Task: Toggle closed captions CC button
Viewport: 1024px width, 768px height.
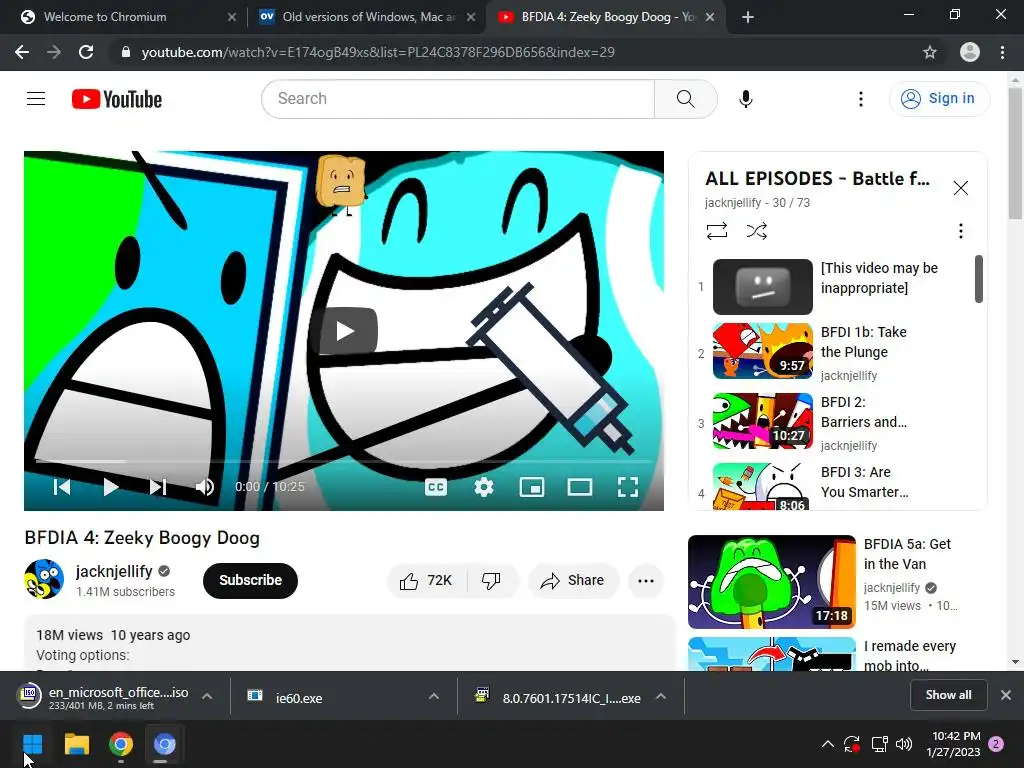Action: 436,487
